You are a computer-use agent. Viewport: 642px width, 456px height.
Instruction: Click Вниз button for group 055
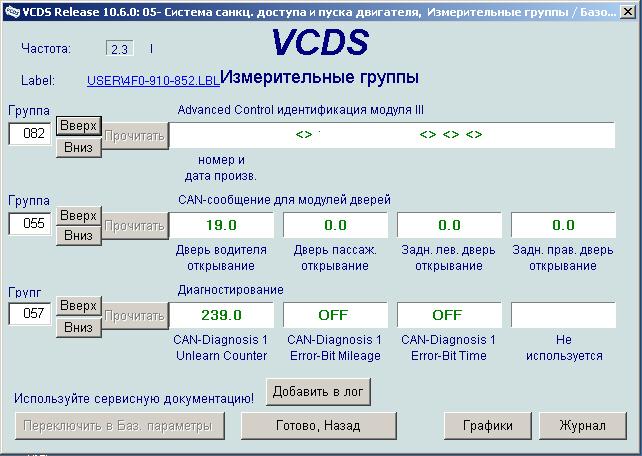(x=79, y=236)
